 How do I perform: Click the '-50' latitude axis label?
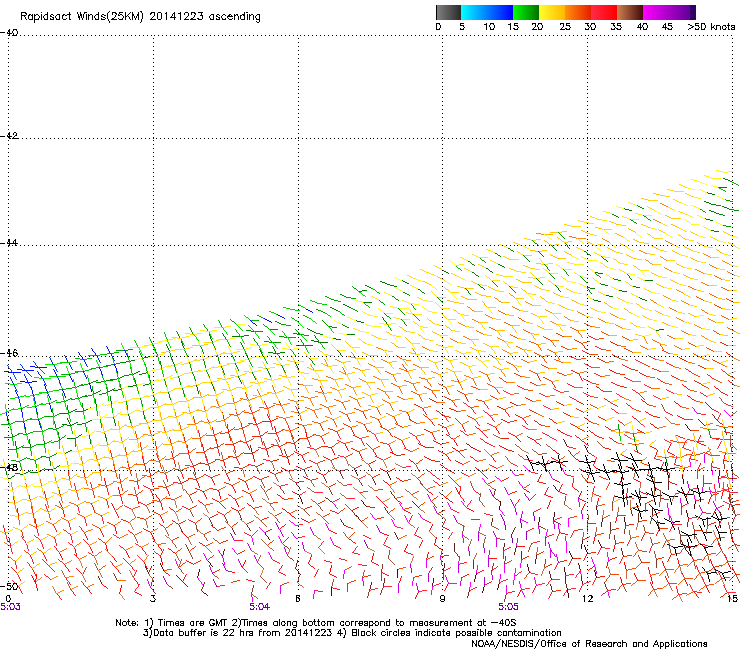[9, 586]
